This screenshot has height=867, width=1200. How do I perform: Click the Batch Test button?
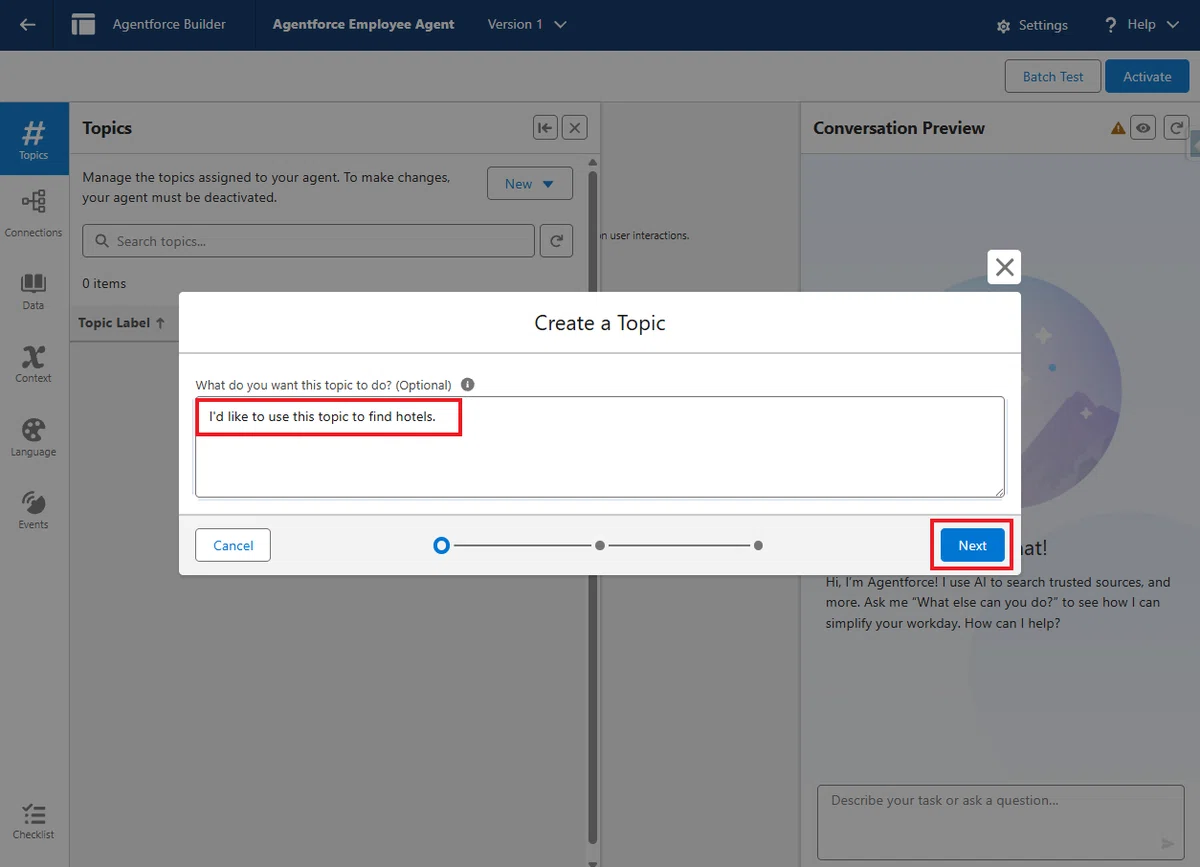point(1053,77)
